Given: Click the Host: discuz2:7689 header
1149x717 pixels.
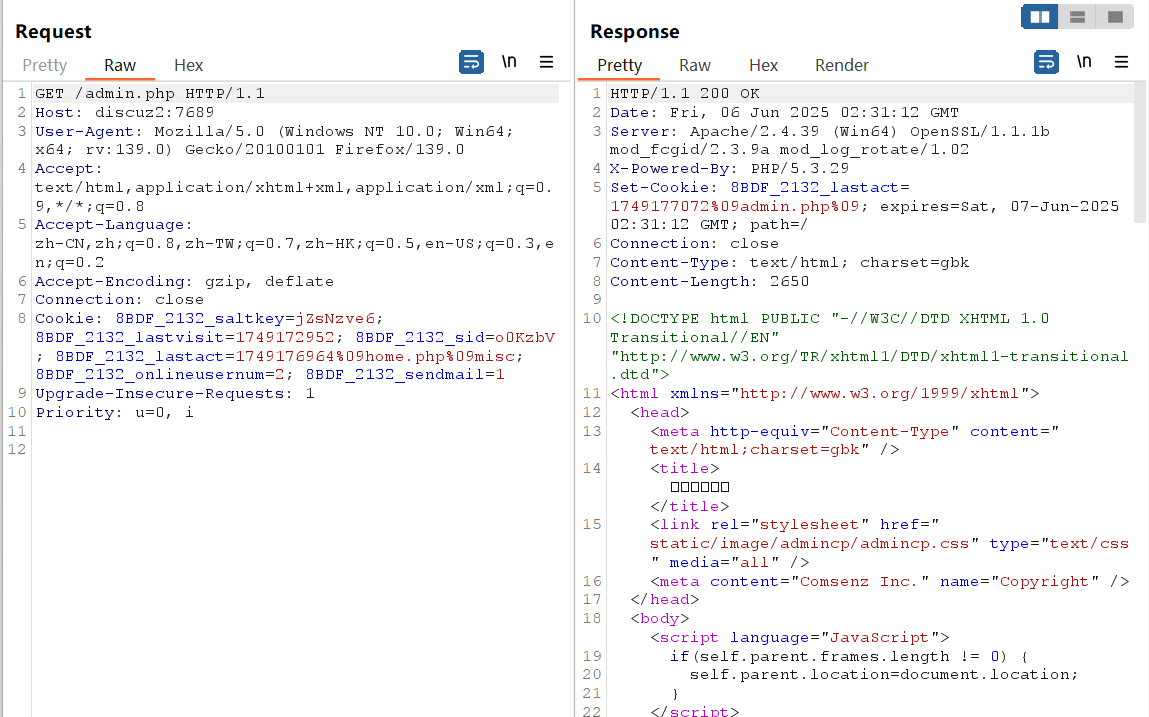Looking at the screenshot, I should click(x=125, y=113).
